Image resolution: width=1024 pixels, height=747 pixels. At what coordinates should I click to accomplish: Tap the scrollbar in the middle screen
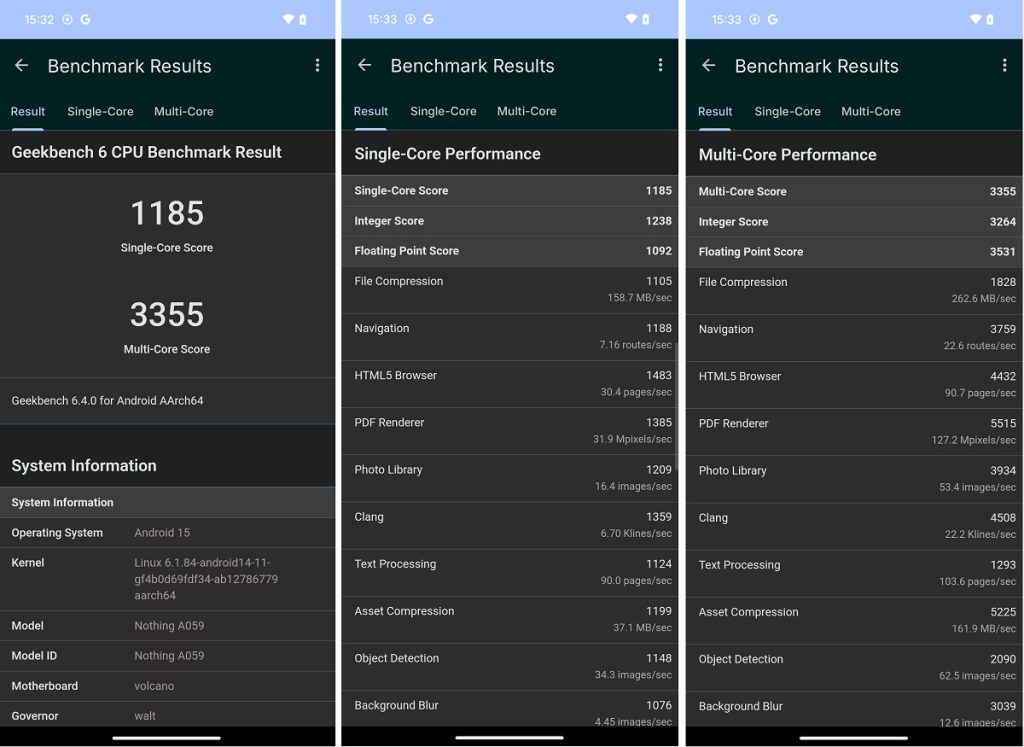676,405
